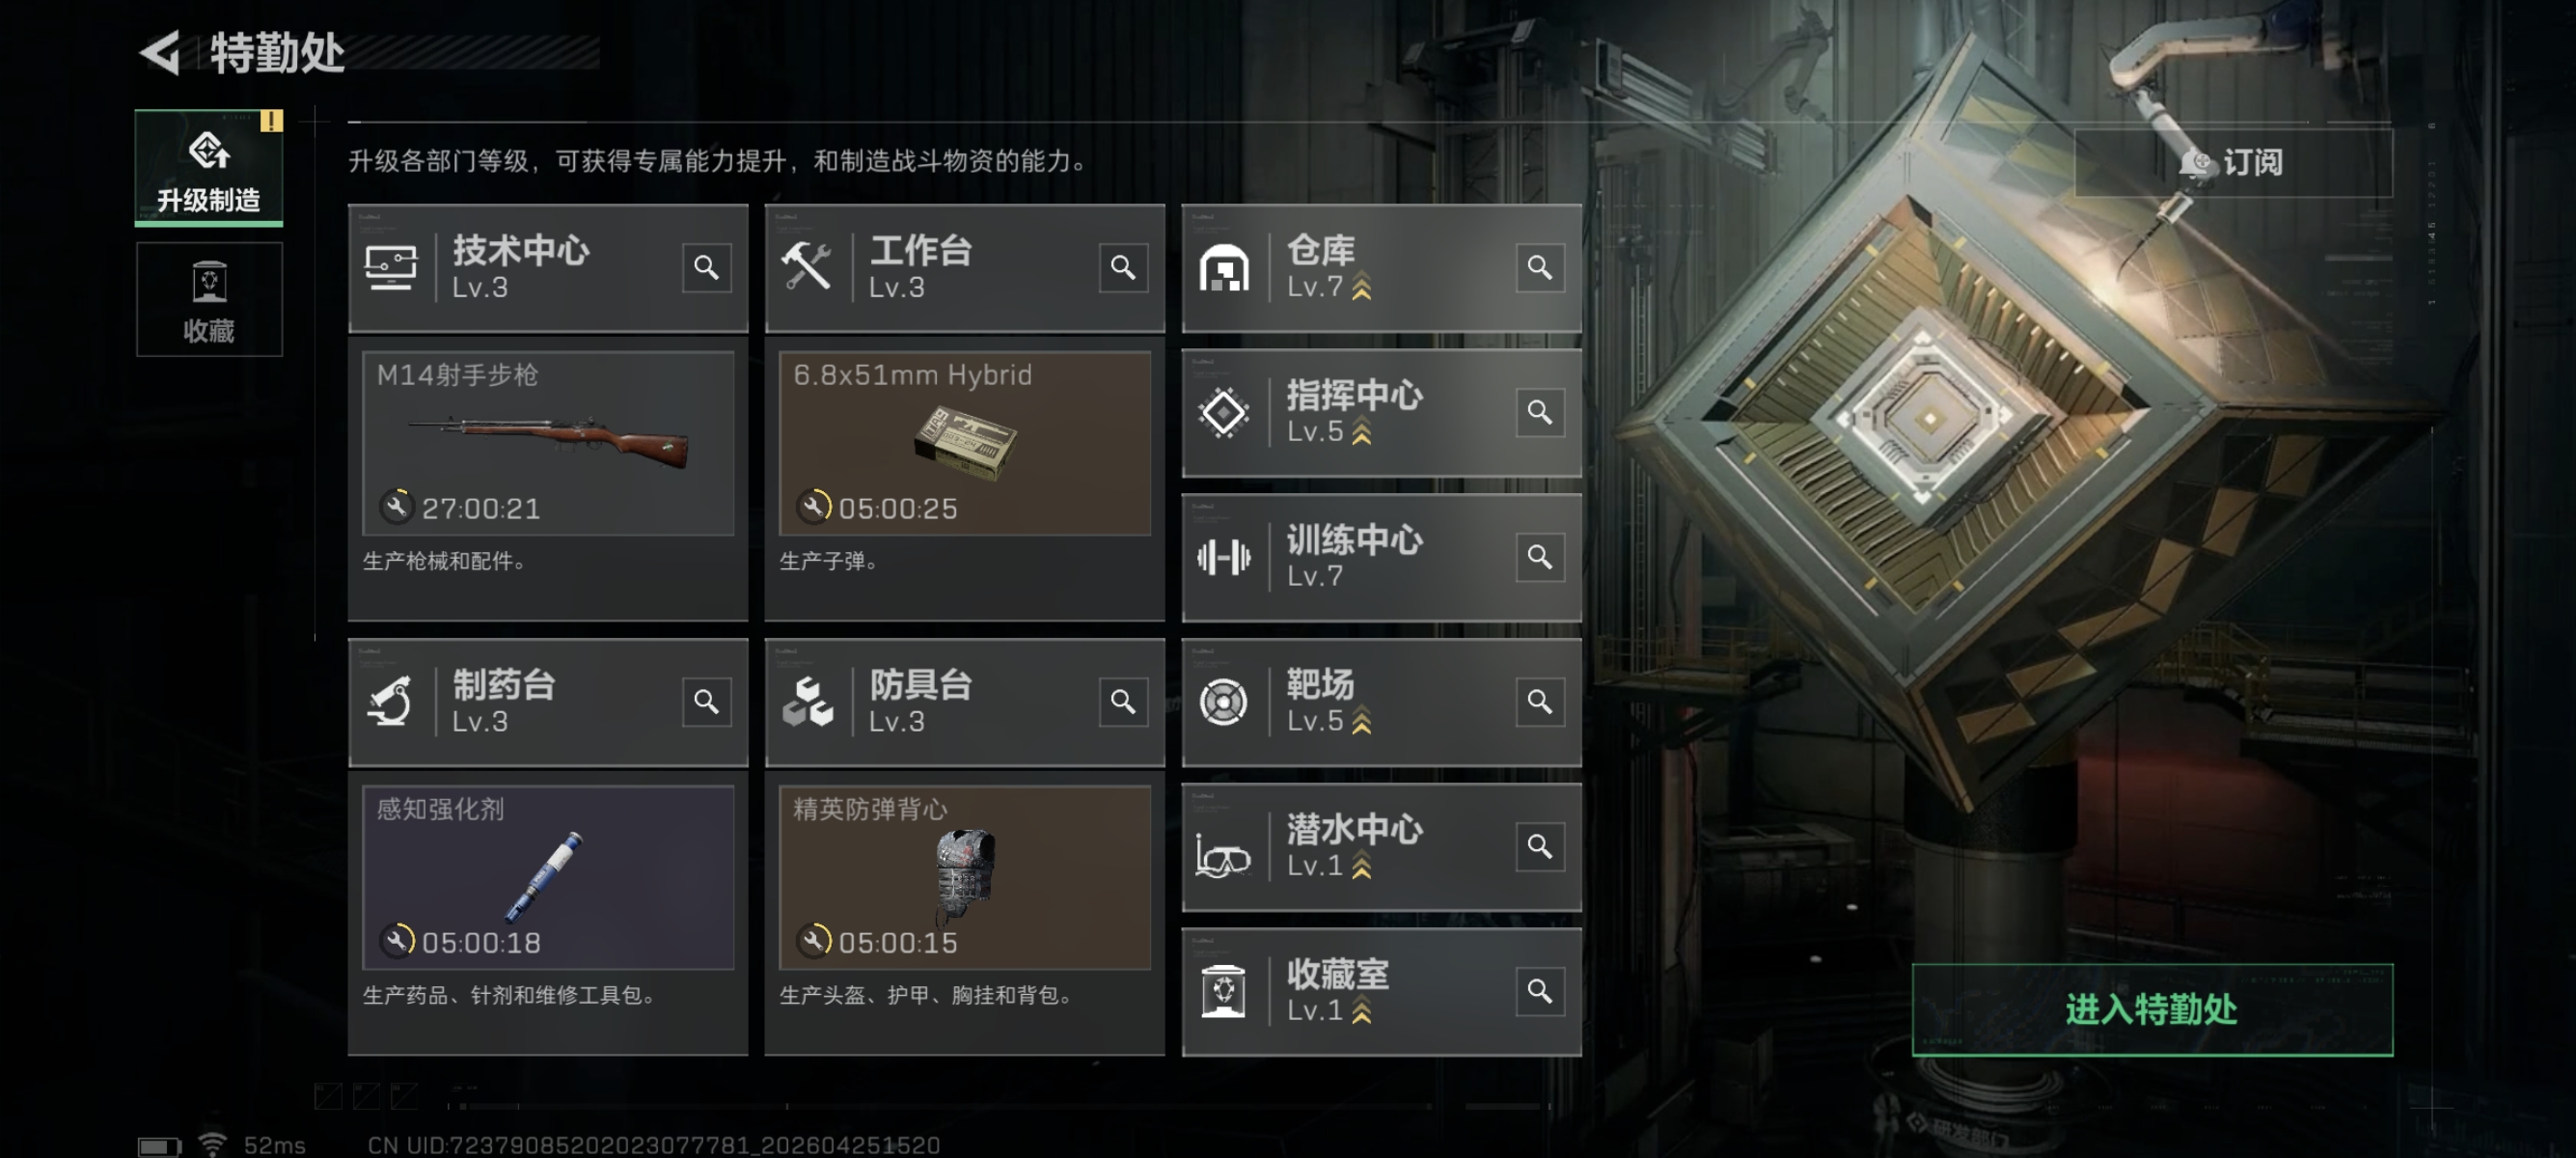Viewport: 2576px width, 1158px height.
Task: Switch to the 升级制造 tab
Action: click(x=209, y=168)
